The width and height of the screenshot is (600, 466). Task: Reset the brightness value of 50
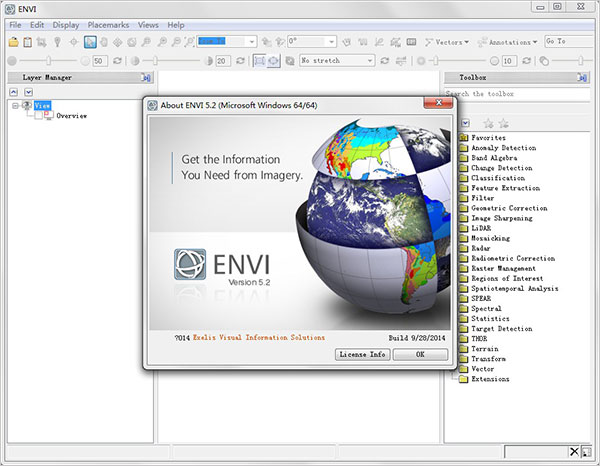tap(117, 60)
